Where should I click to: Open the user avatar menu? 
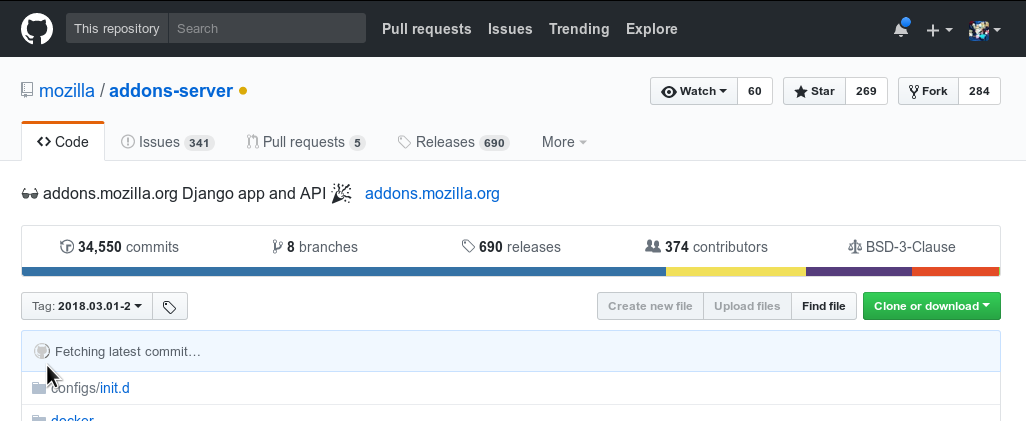pyautogui.click(x=985, y=29)
